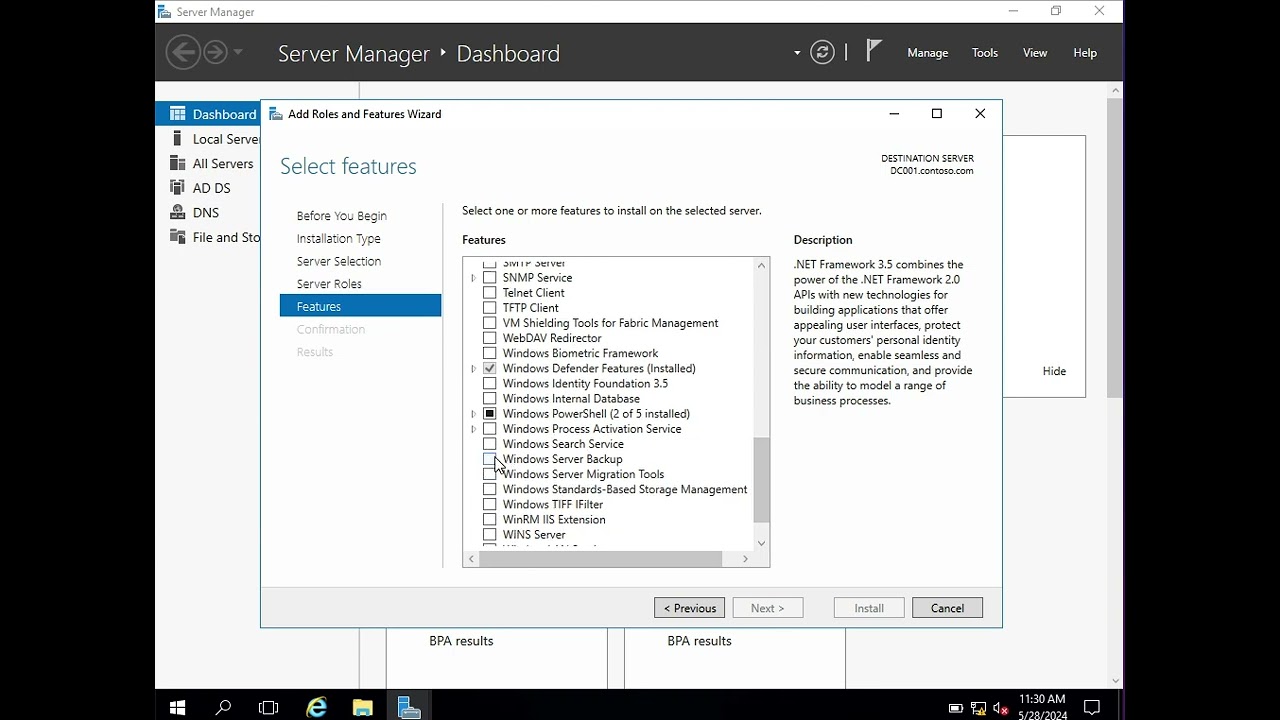Click the Server Manager title bar icon

point(164,12)
